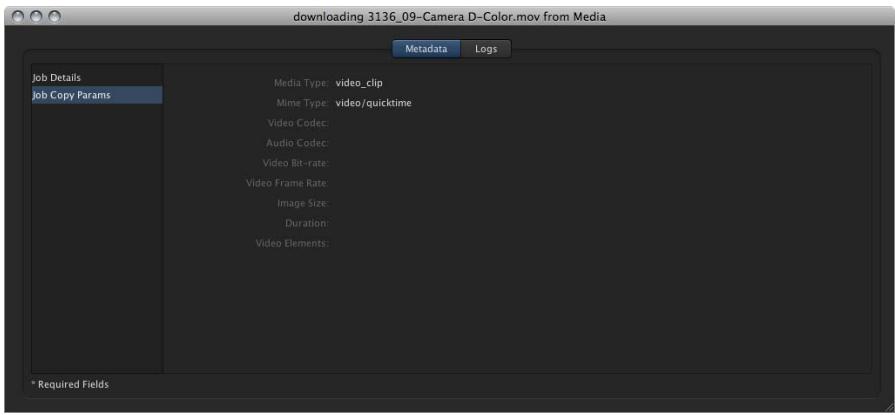This screenshot has width=895, height=415.
Task: Click the video_clip Media Type value
Action: 359,83
